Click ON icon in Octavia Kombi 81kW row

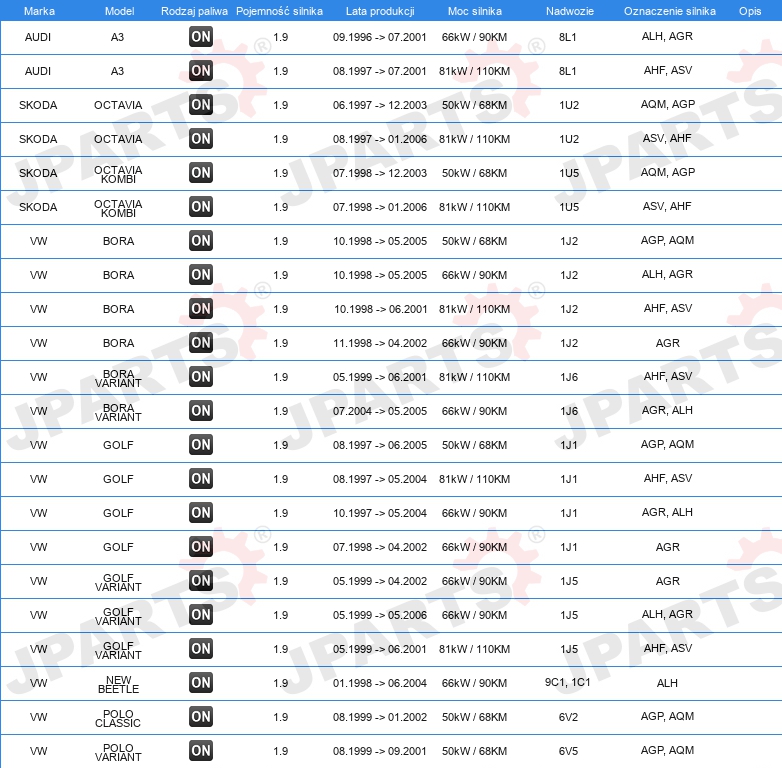click(x=201, y=206)
